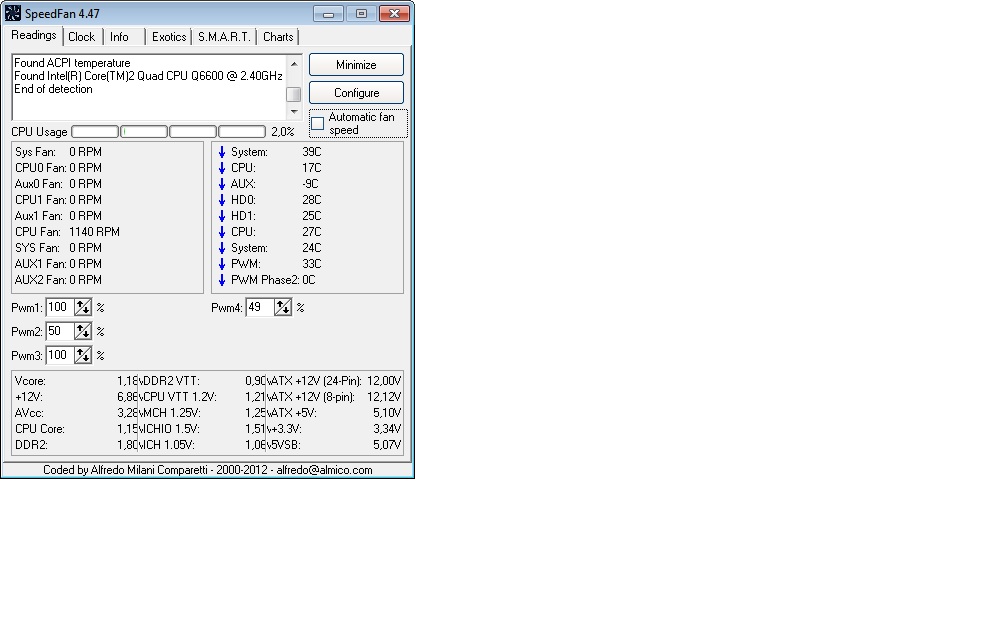The height and width of the screenshot is (630, 1008).
Task: Click the arrow icon beside HD0 28C
Action: coord(222,201)
